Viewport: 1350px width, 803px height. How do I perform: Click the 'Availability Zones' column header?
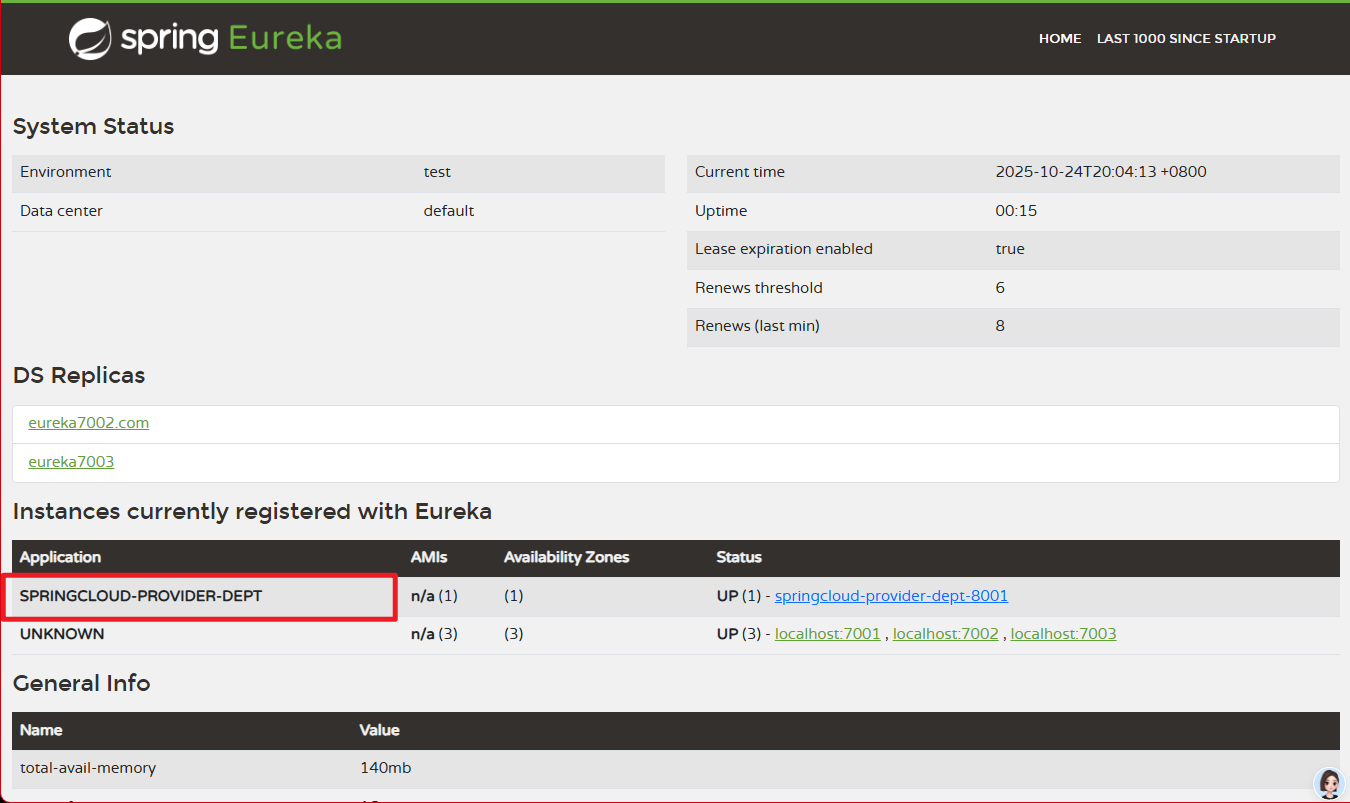point(566,557)
